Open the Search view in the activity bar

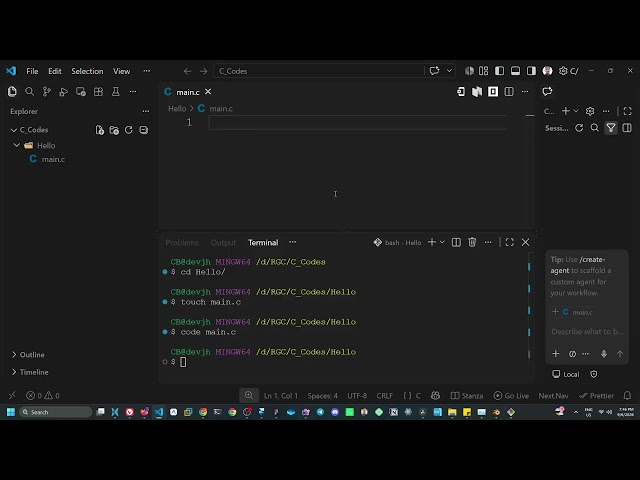(x=29, y=92)
